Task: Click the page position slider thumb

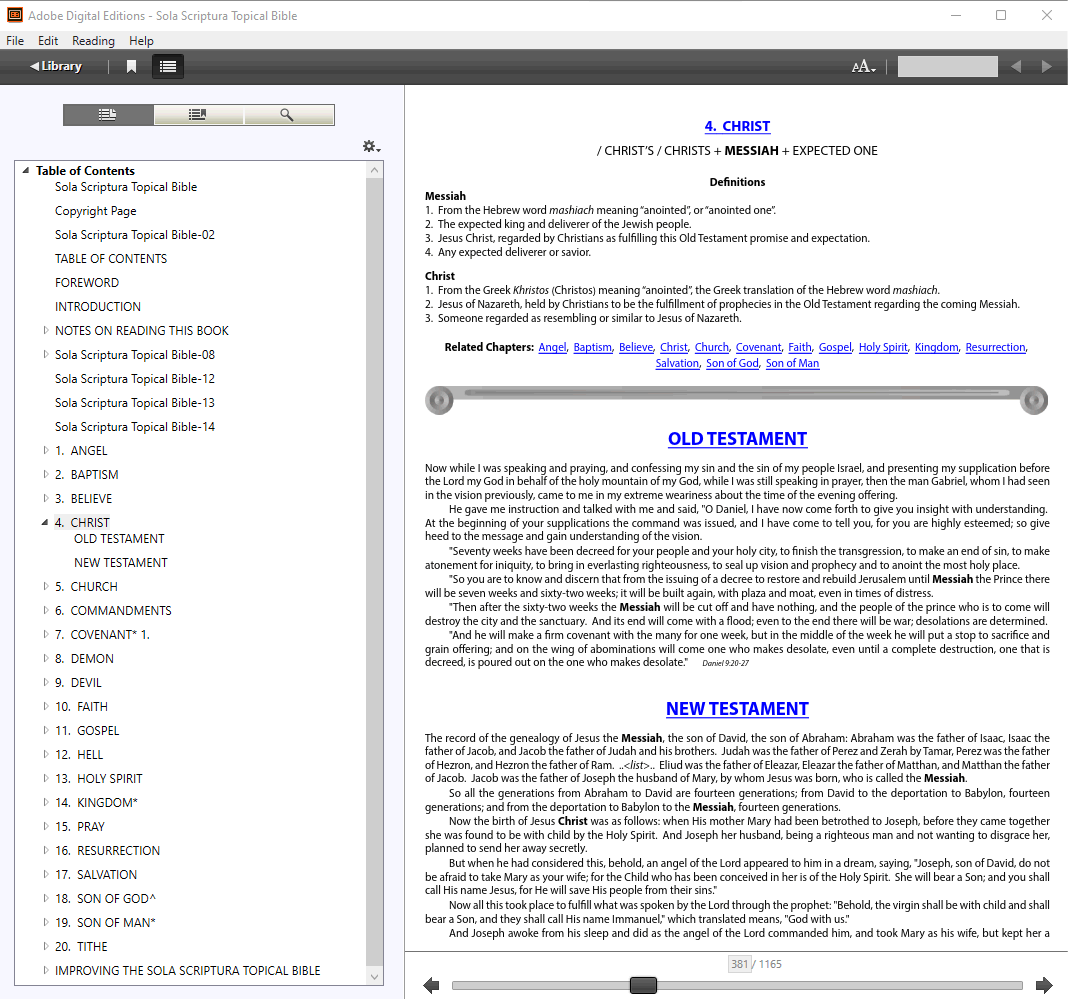Action: point(643,985)
